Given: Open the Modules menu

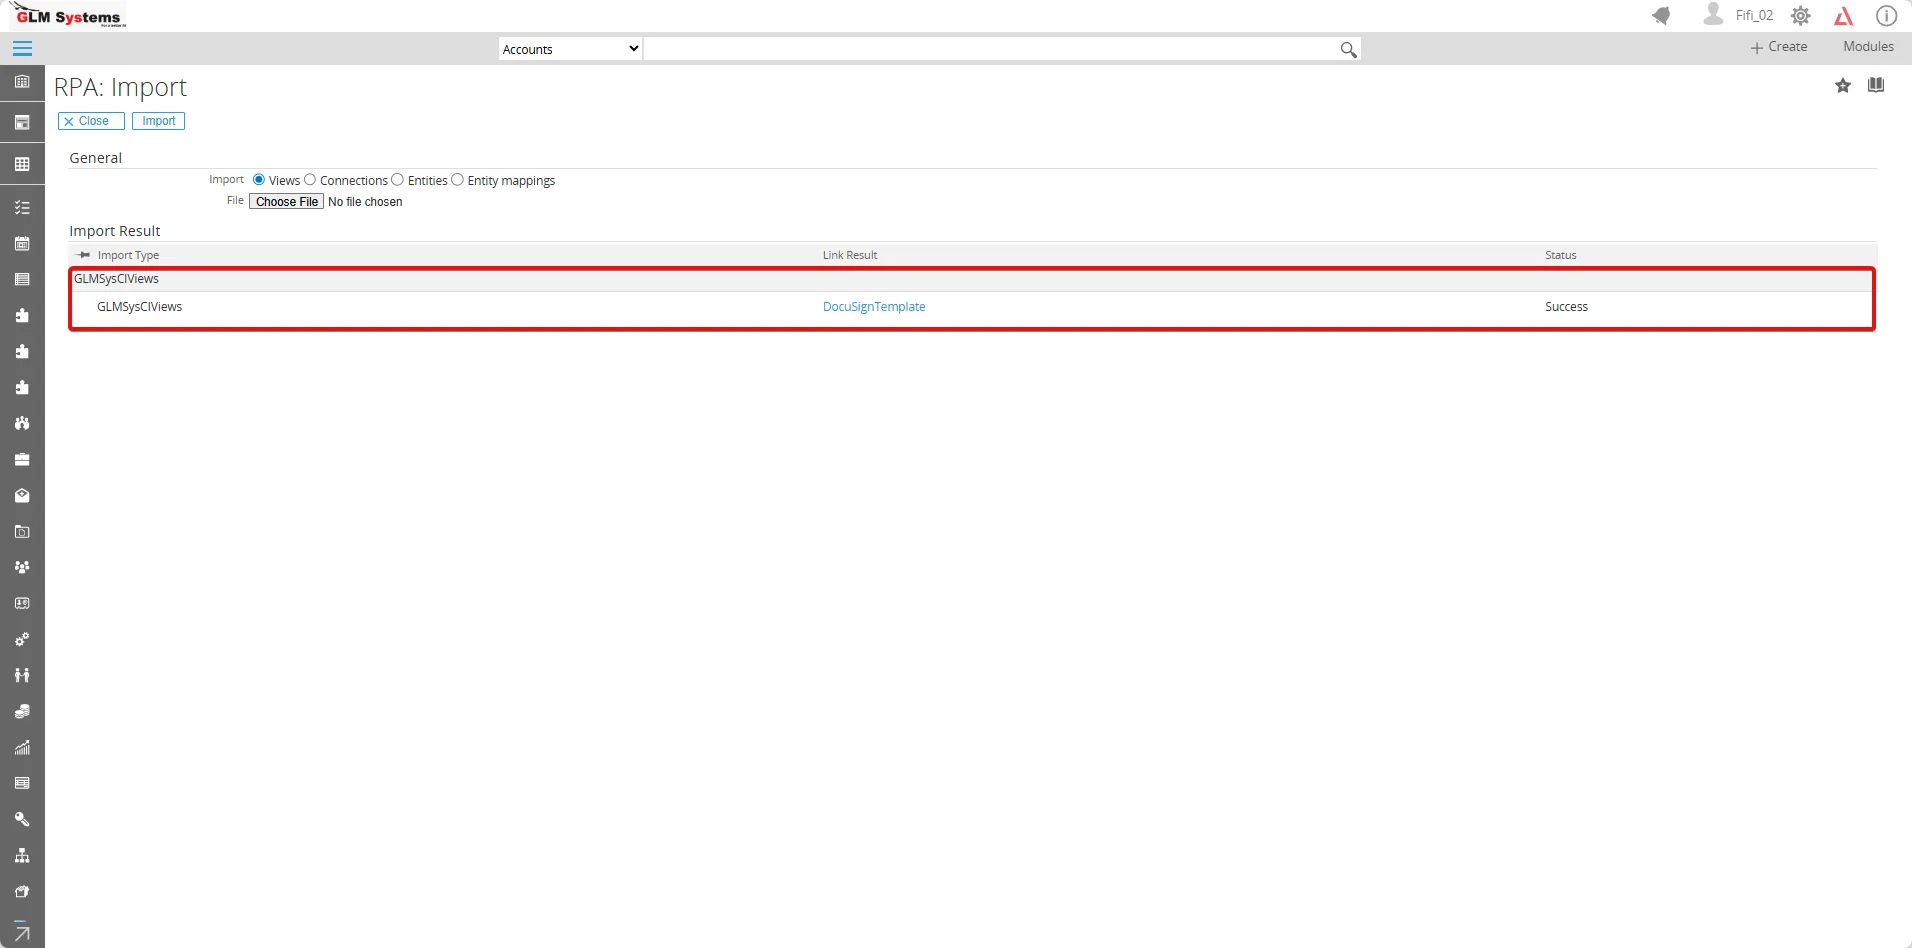Looking at the screenshot, I should tap(1868, 47).
